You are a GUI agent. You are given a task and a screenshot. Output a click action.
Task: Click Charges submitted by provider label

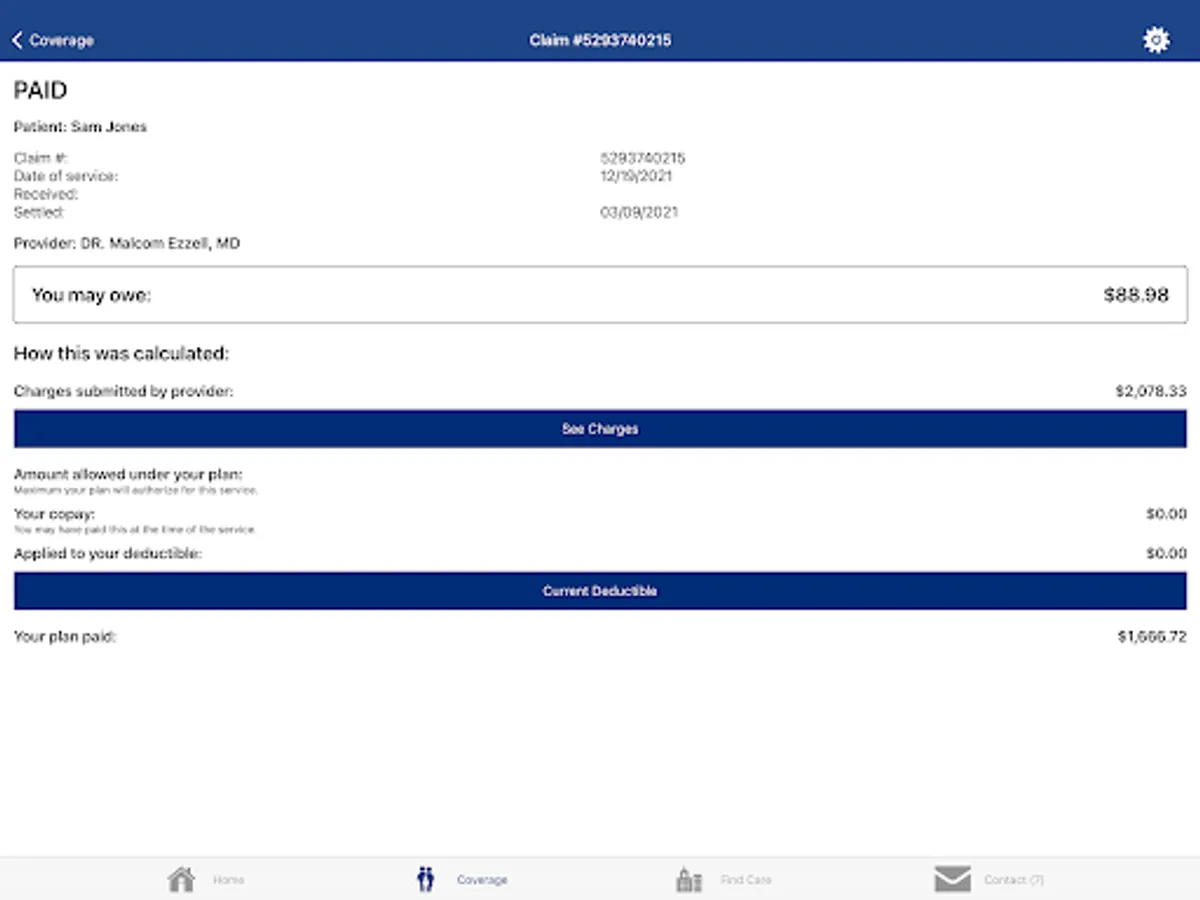pos(123,392)
